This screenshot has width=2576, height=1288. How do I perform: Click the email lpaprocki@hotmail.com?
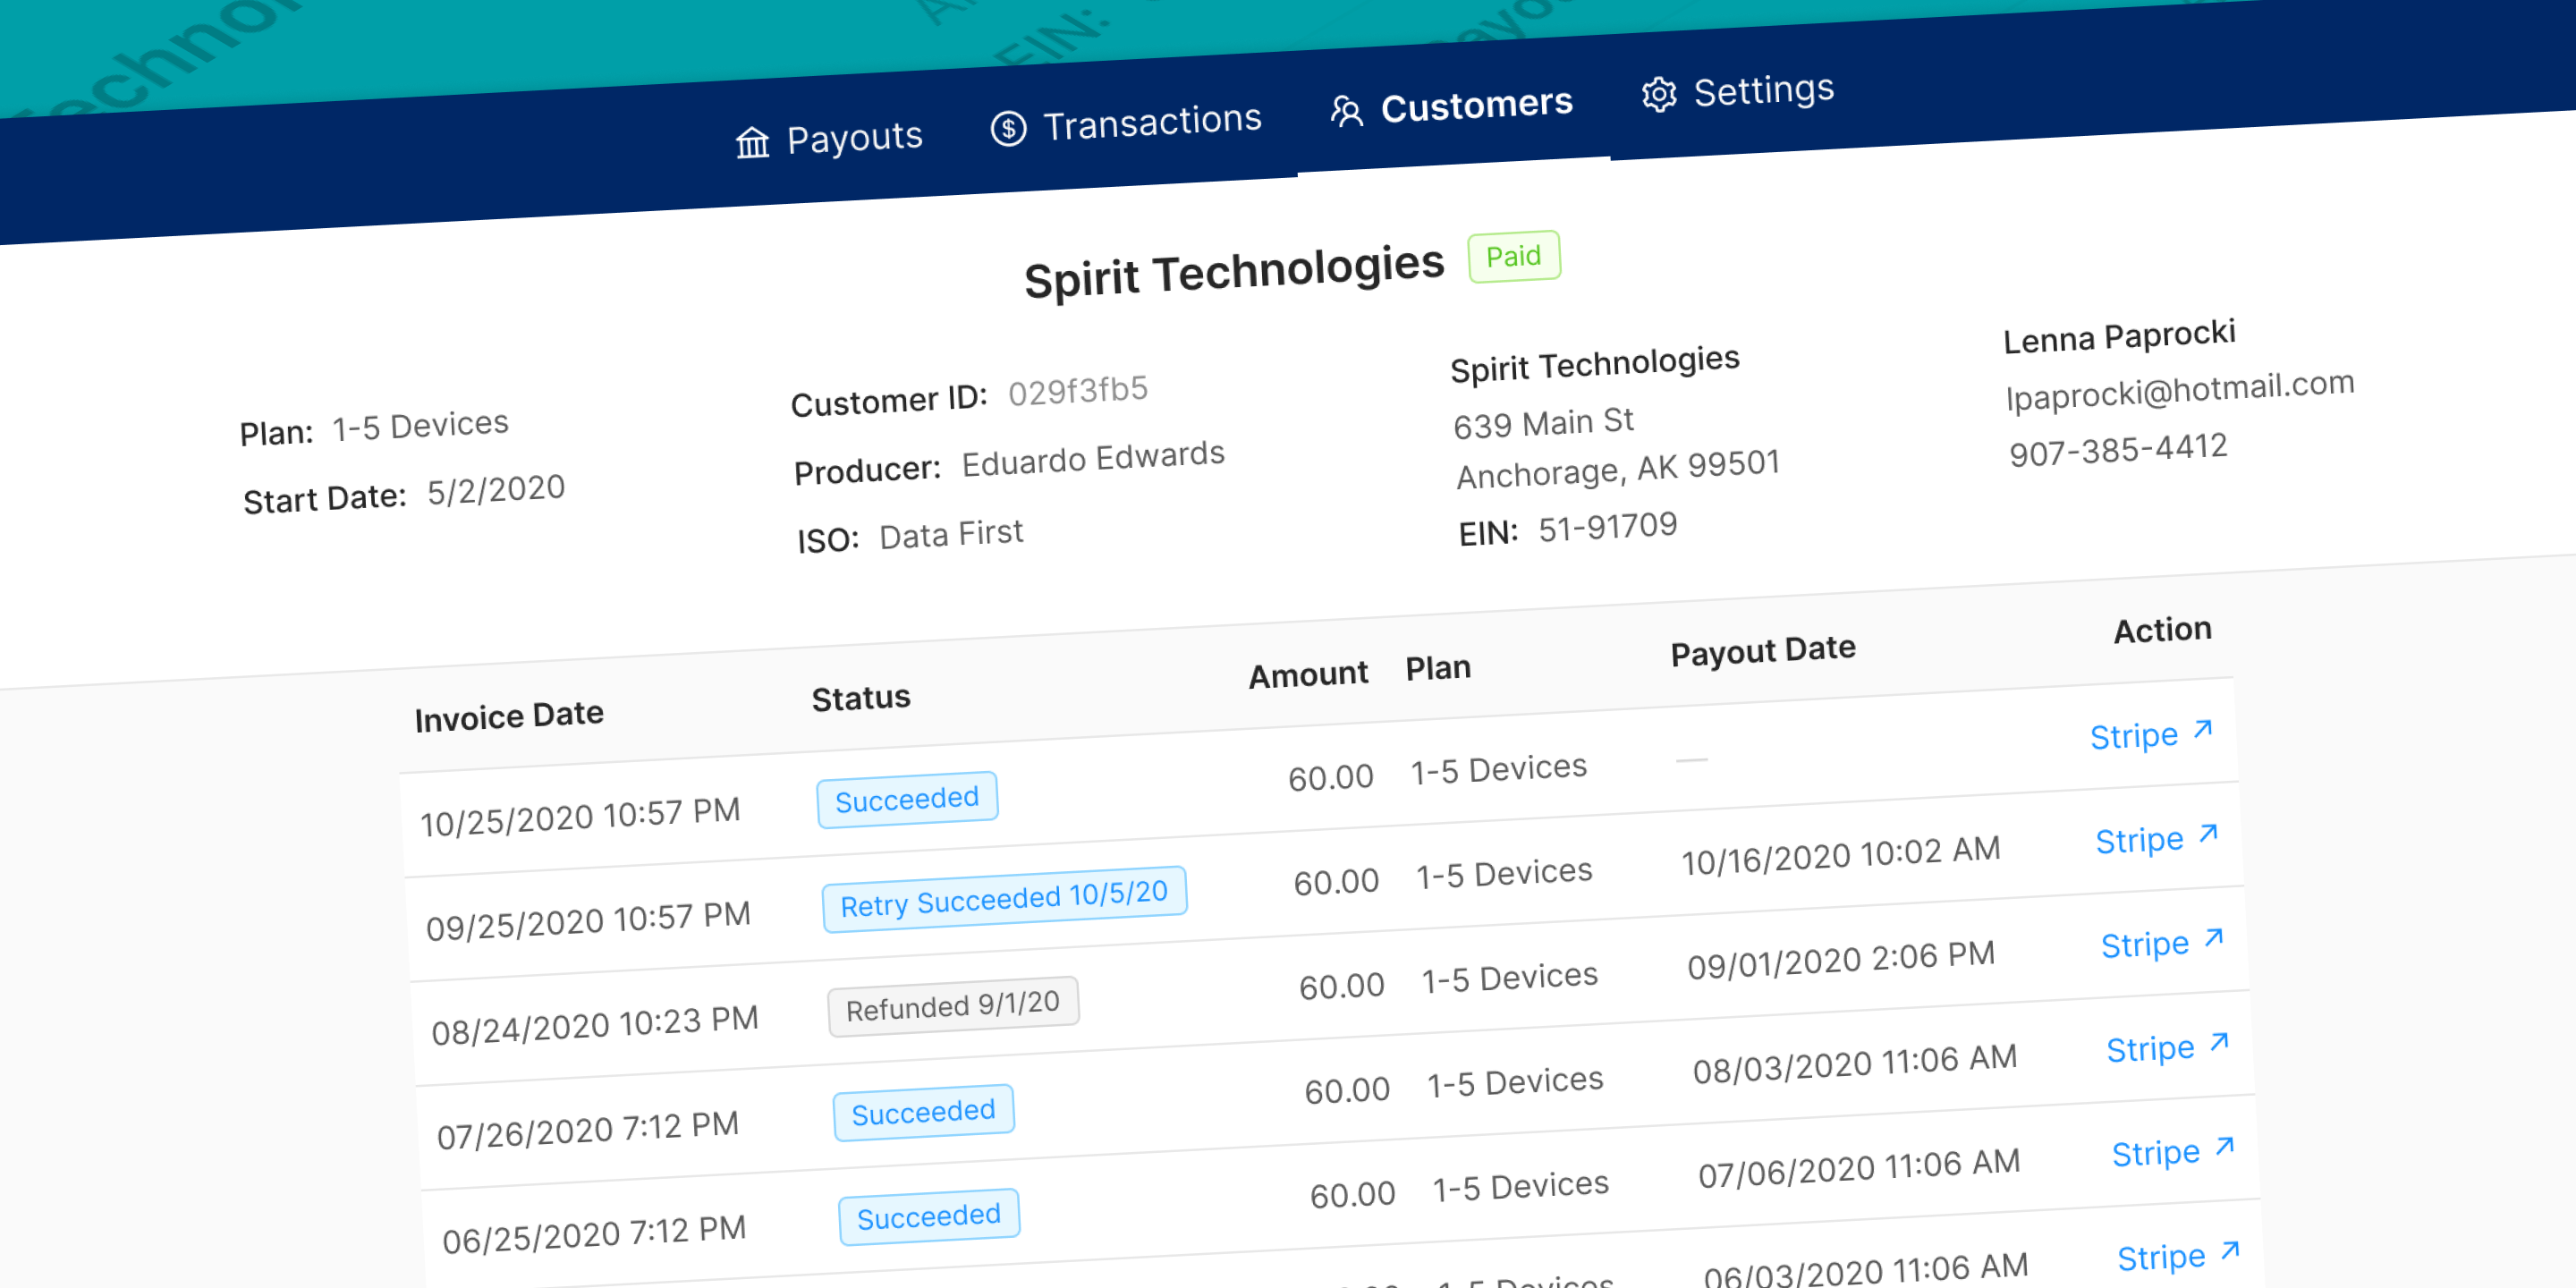pyautogui.click(x=2180, y=390)
